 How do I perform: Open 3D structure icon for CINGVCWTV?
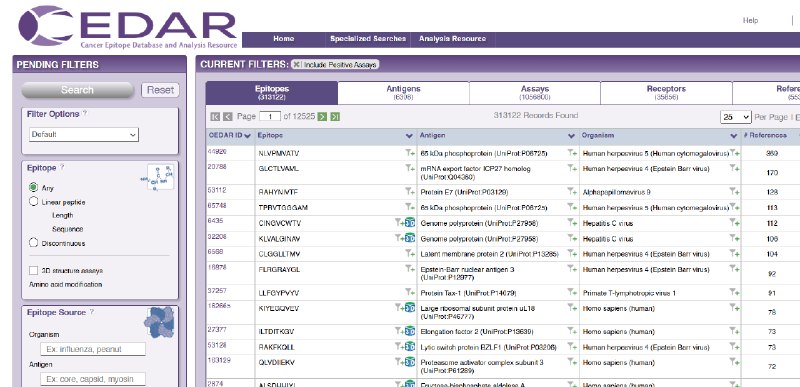(410, 222)
